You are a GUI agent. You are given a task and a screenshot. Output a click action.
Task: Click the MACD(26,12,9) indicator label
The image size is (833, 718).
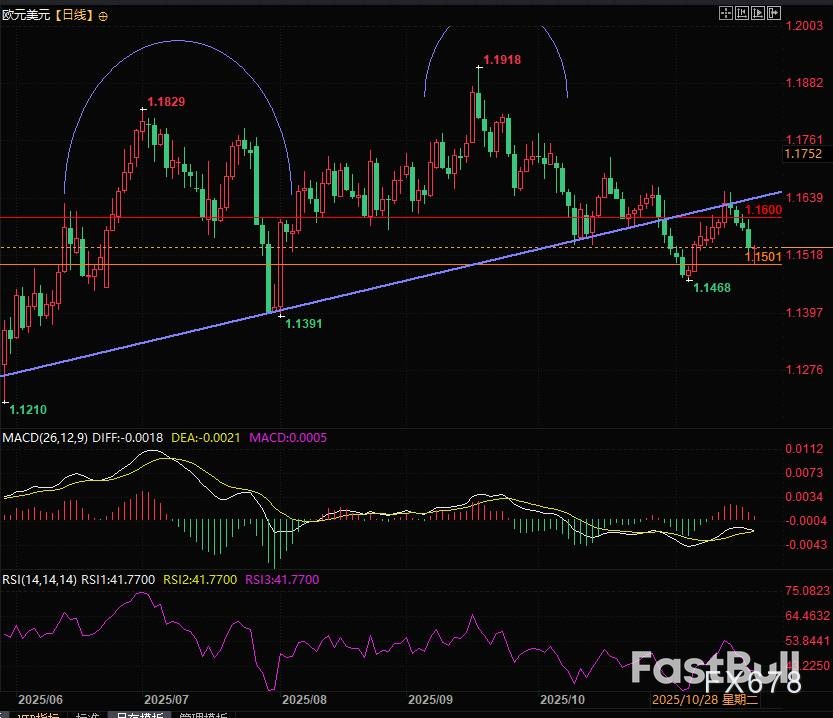[48, 438]
